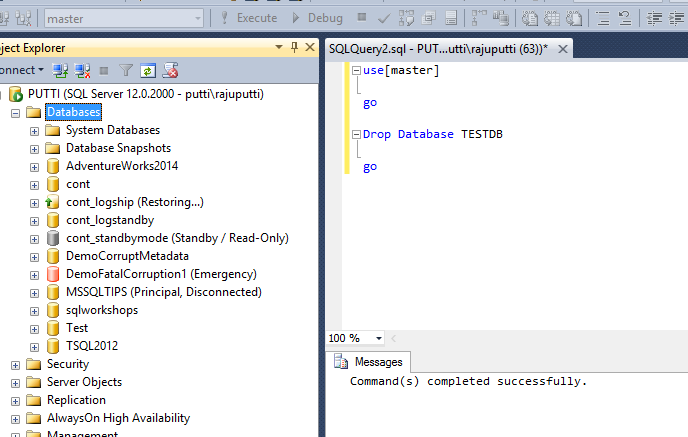Close the Object Explorer panel
The image size is (688, 437).
tap(310, 47)
